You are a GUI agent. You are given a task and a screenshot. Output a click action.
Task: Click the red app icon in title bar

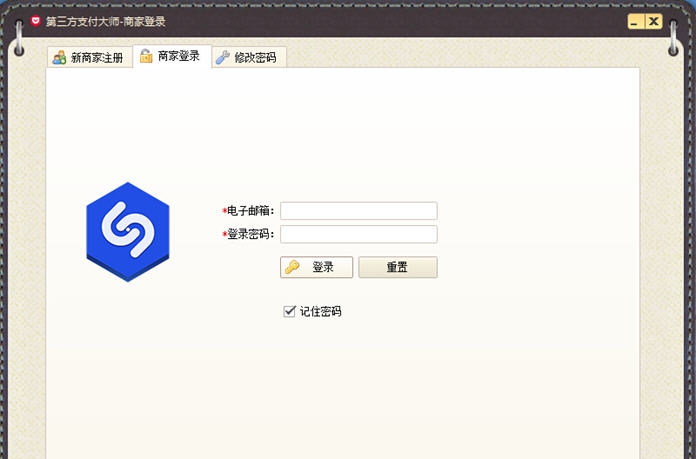tap(36, 21)
